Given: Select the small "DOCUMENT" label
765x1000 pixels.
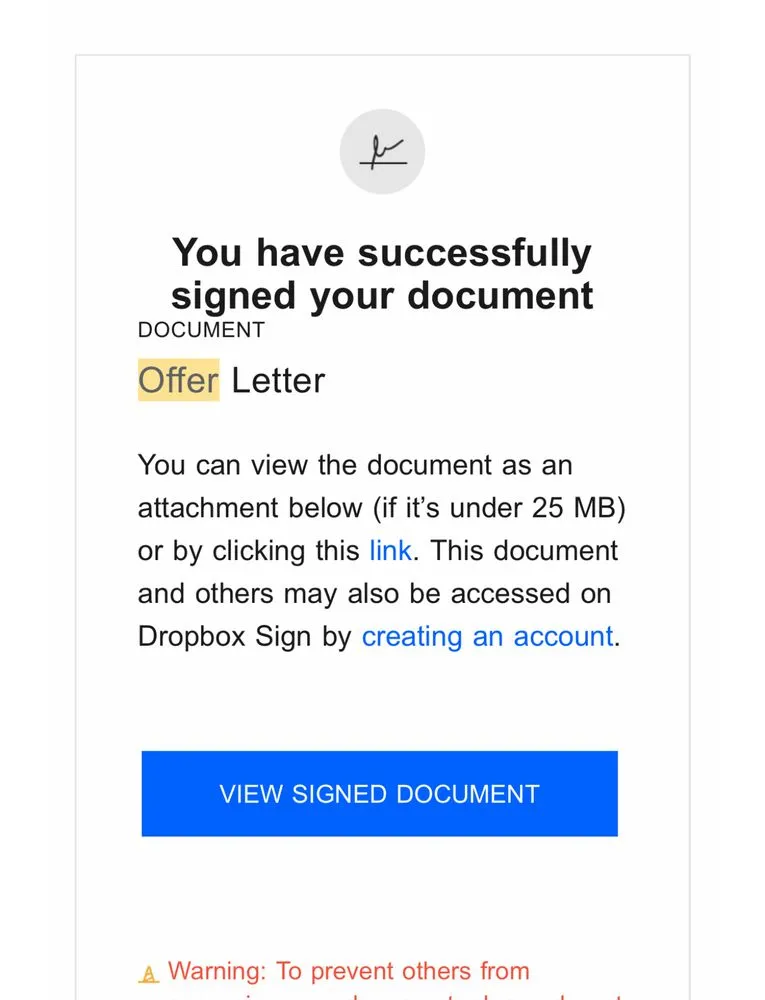Looking at the screenshot, I should coord(201,330).
